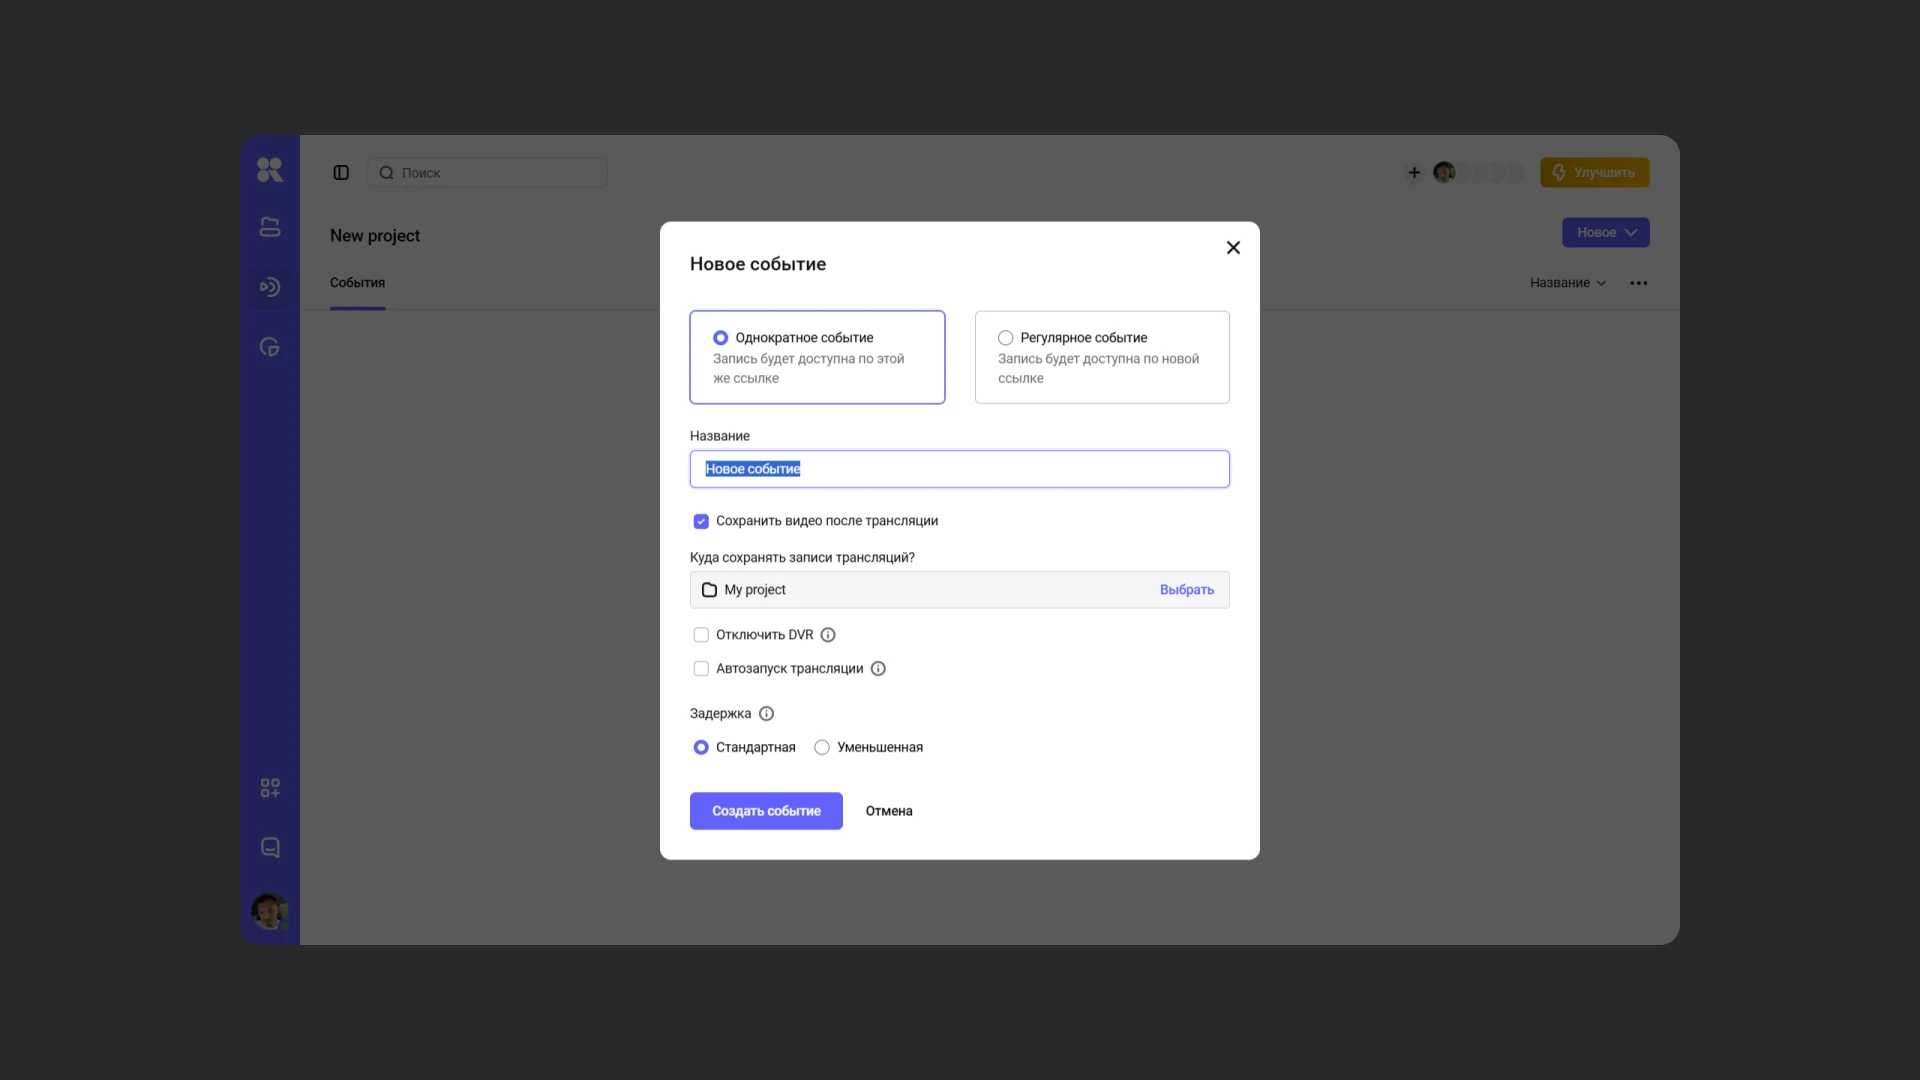Viewport: 1920px width, 1080px height.
Task: Select the Регулярное событие radio option
Action: click(1006, 338)
